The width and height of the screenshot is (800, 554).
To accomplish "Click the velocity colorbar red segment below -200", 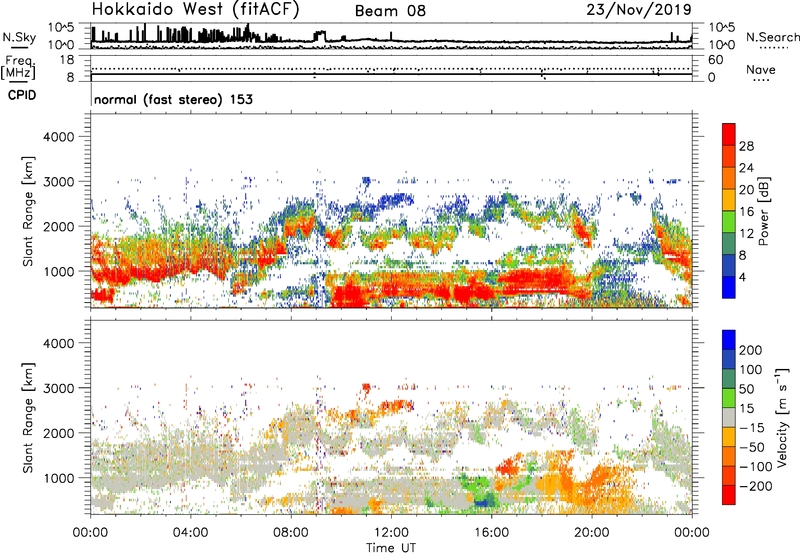I will click(x=729, y=495).
